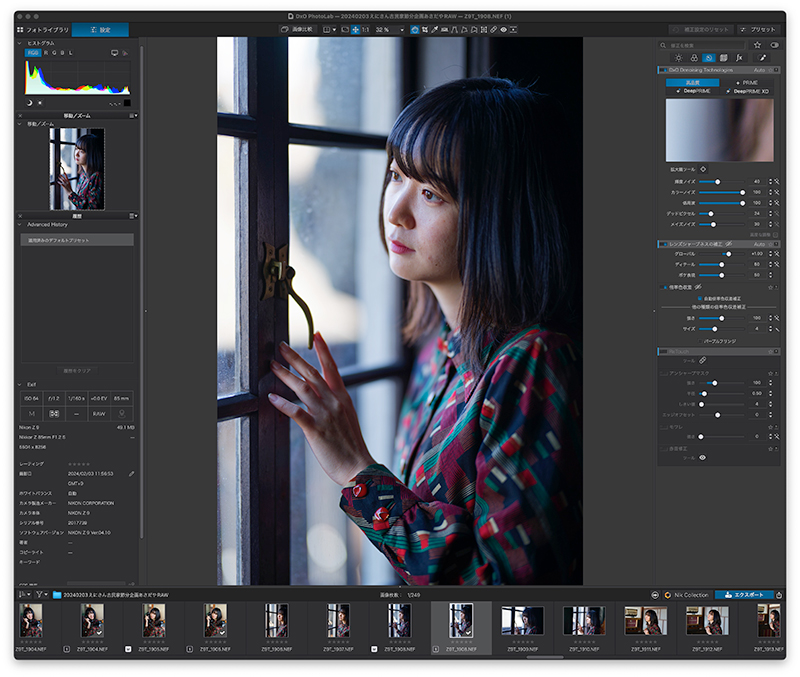Collapse the Histogram panel
Viewport: 800px width, 677px height.
[20, 43]
